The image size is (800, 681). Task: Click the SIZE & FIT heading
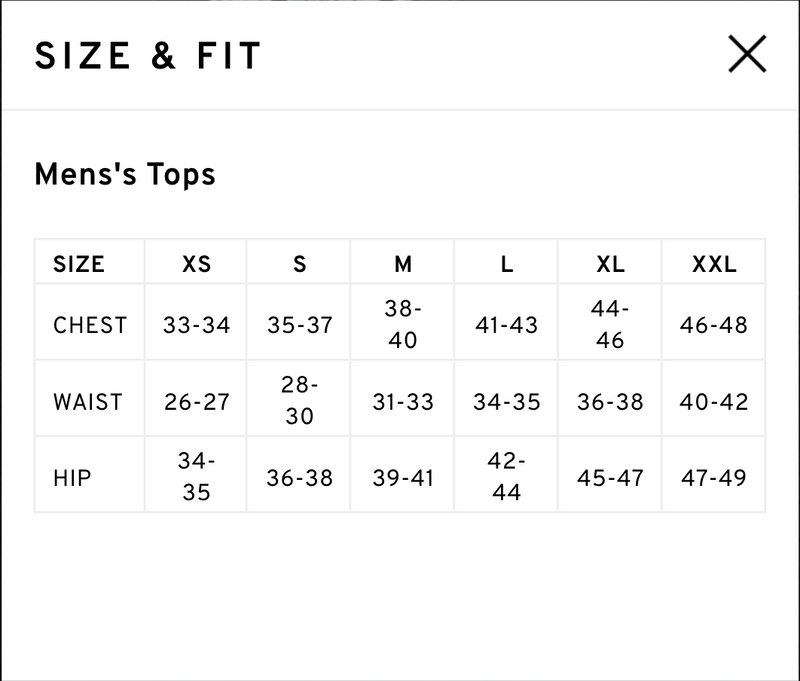[148, 56]
